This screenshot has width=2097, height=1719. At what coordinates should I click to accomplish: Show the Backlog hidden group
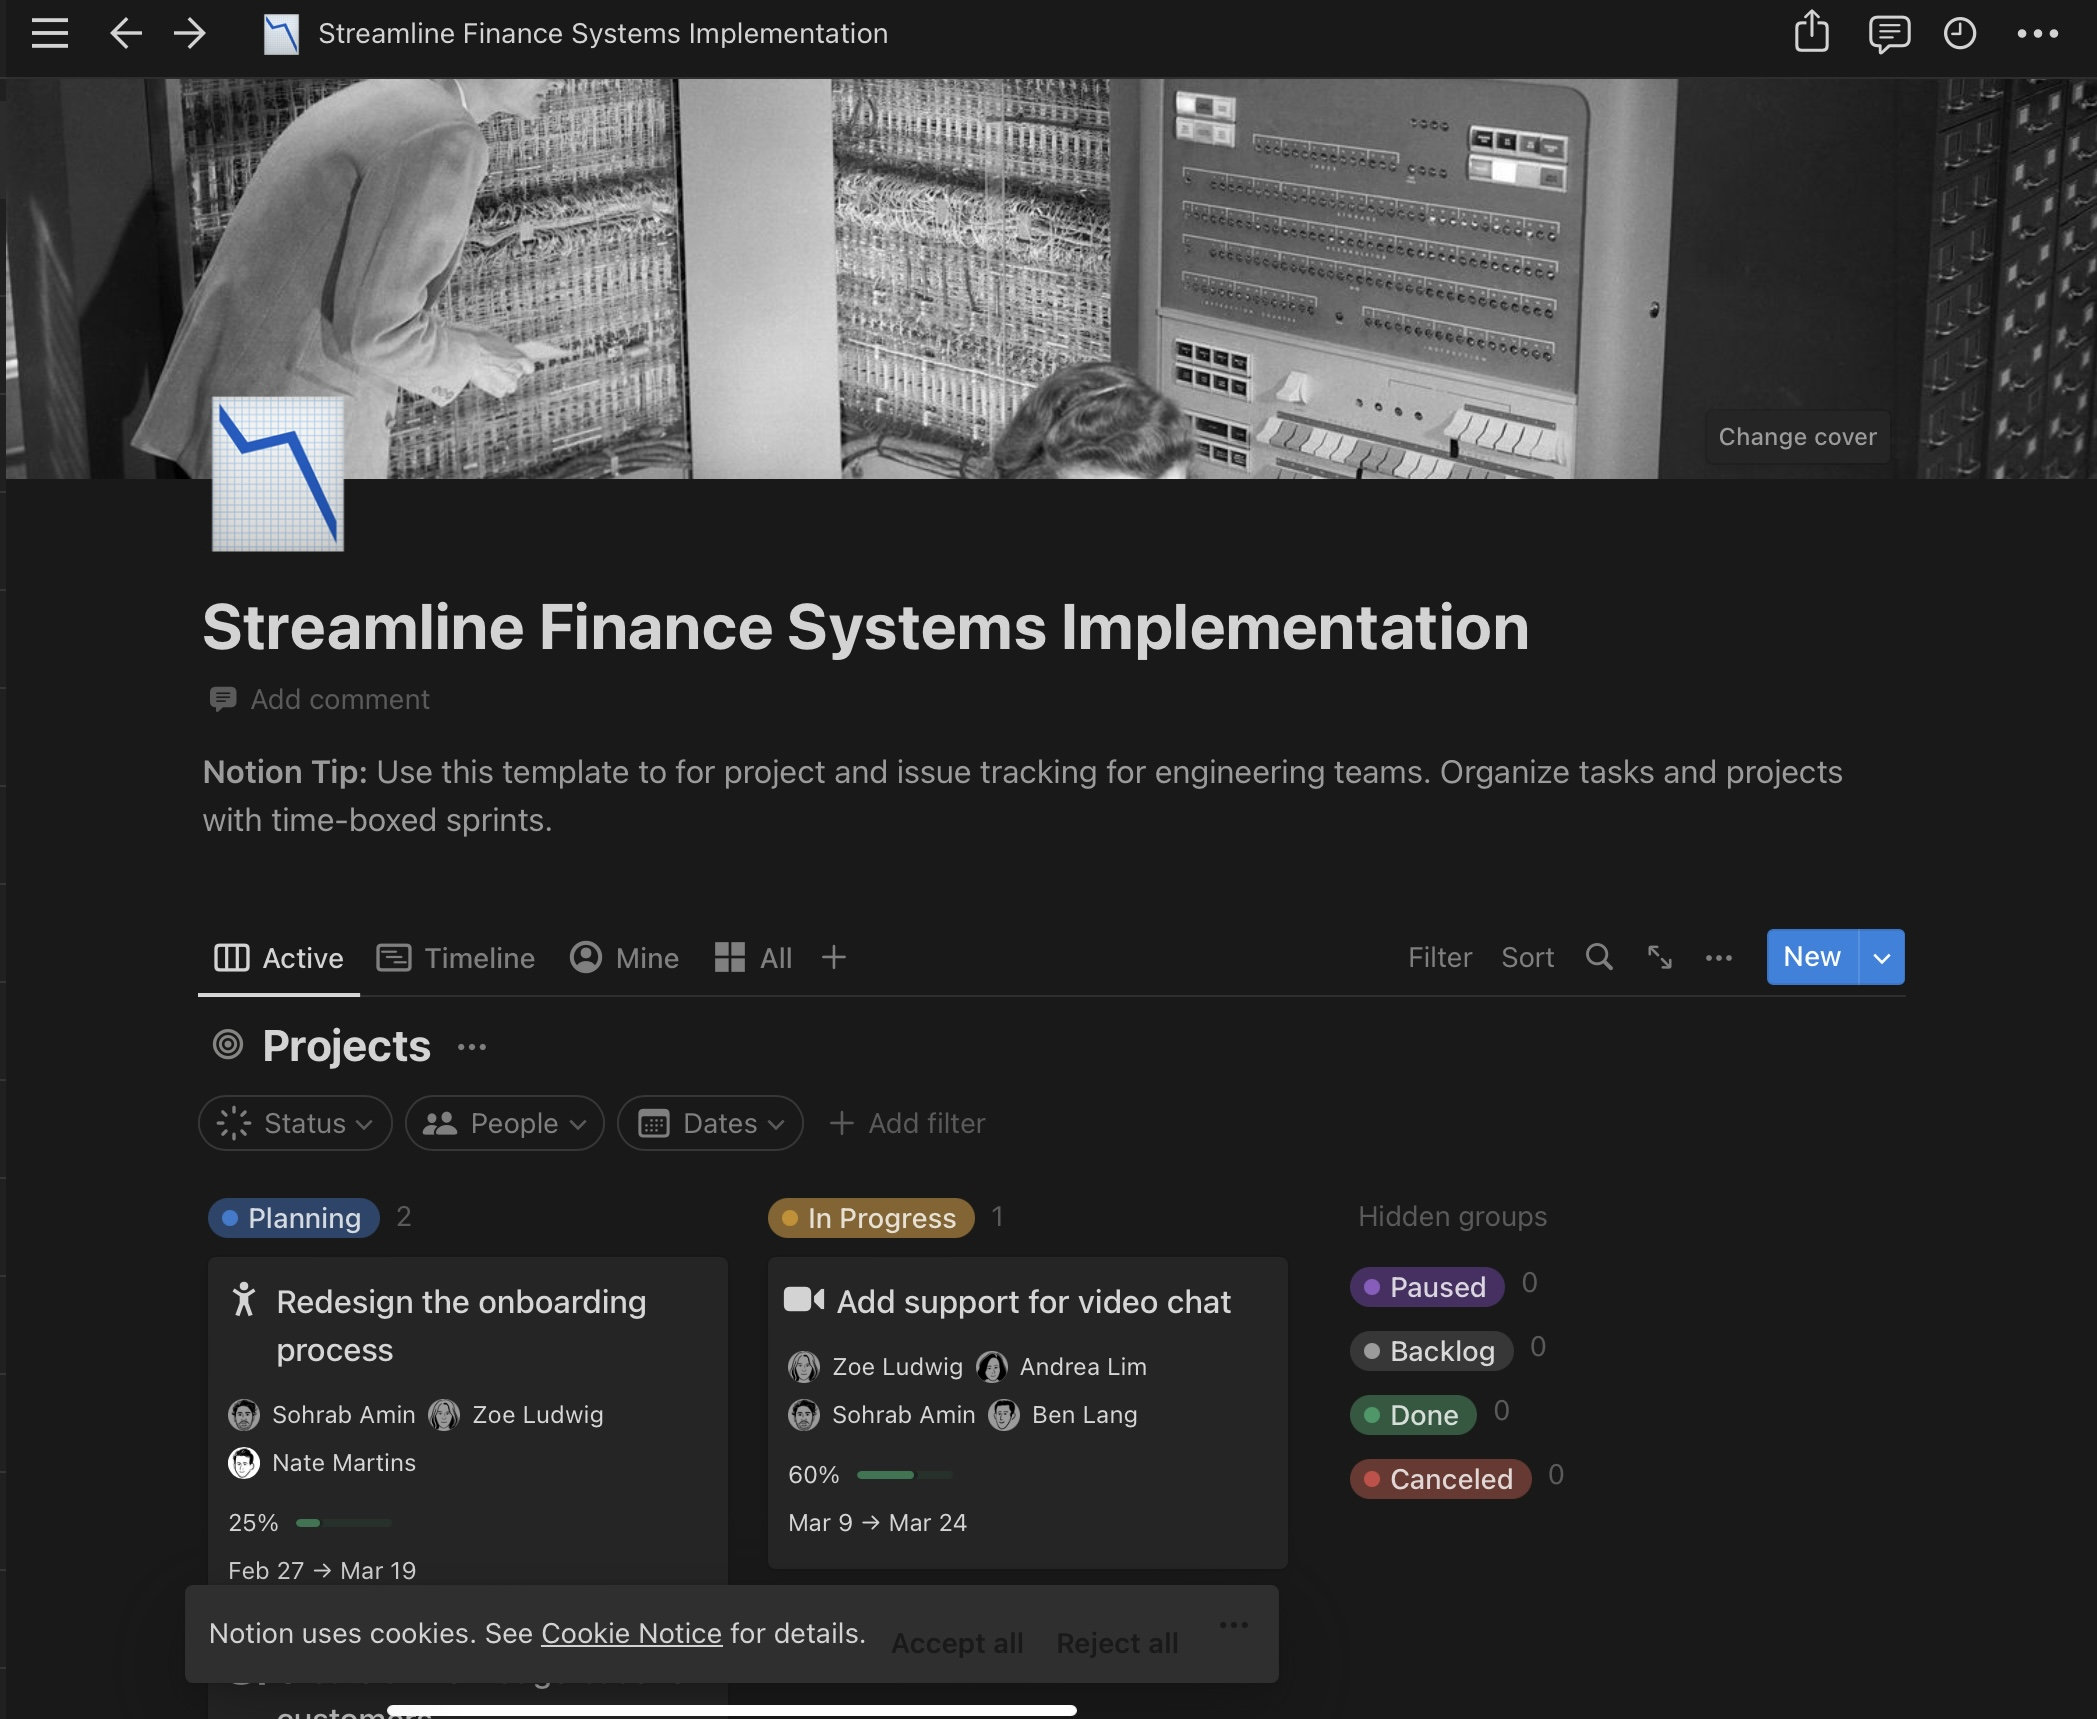point(1431,1351)
